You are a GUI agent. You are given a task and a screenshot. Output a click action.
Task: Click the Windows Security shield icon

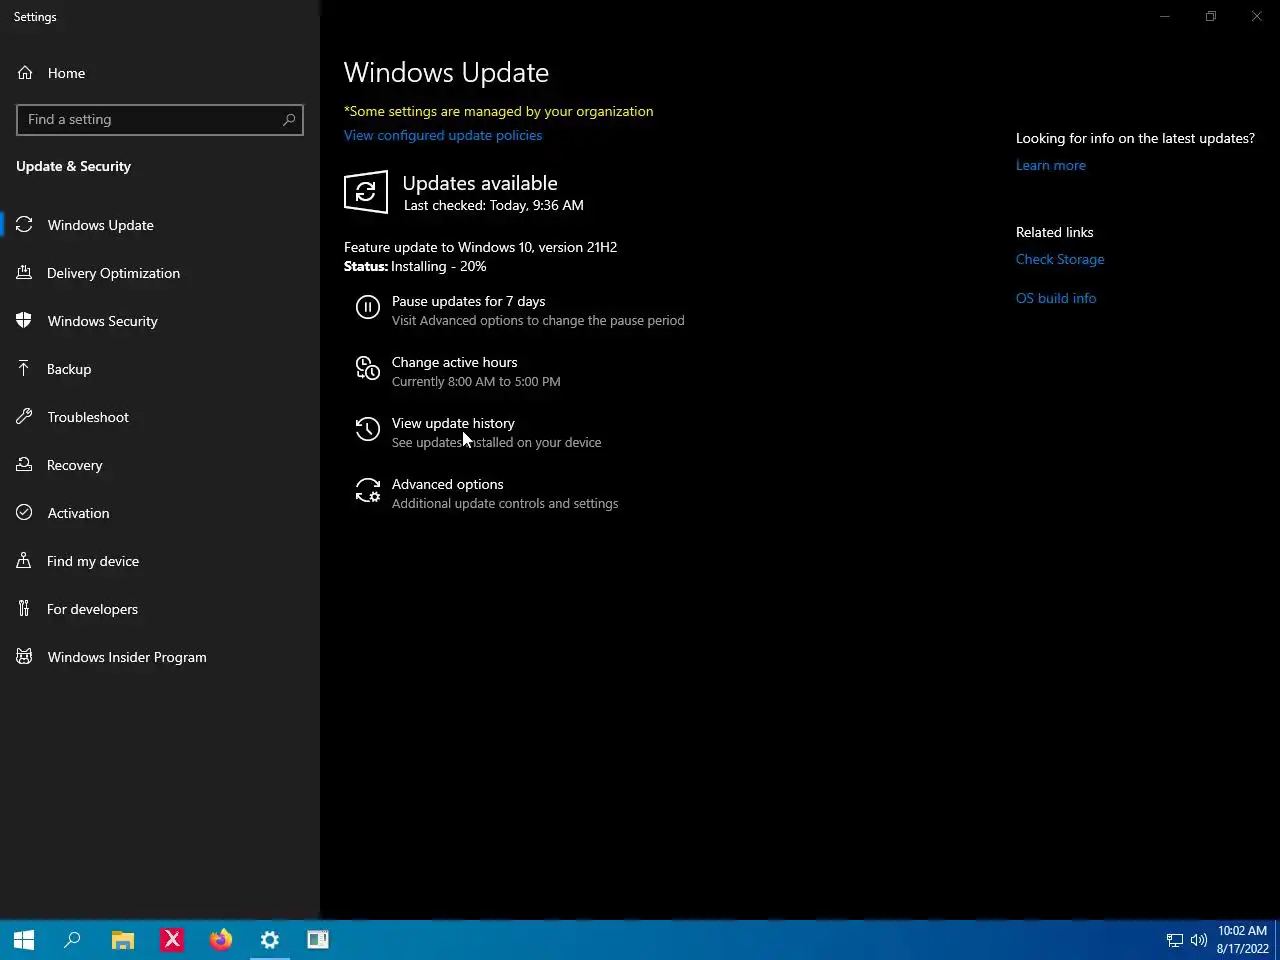click(25, 321)
